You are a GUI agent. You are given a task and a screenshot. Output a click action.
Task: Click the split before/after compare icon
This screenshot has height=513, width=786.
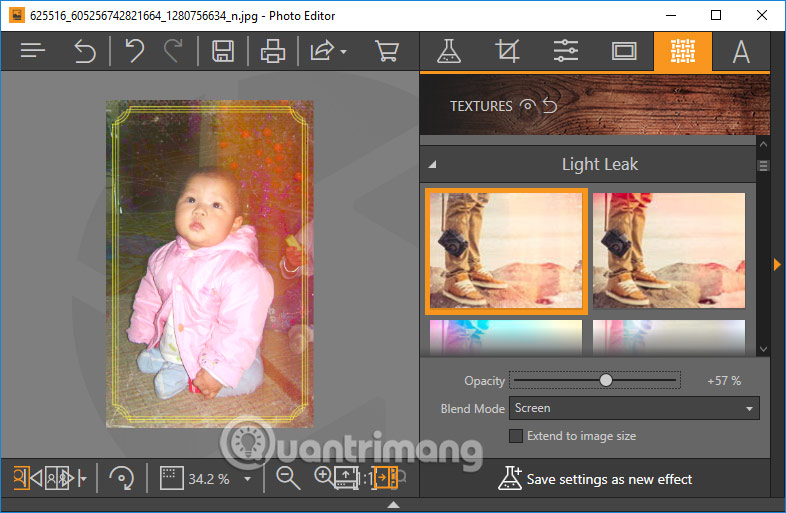(x=59, y=478)
